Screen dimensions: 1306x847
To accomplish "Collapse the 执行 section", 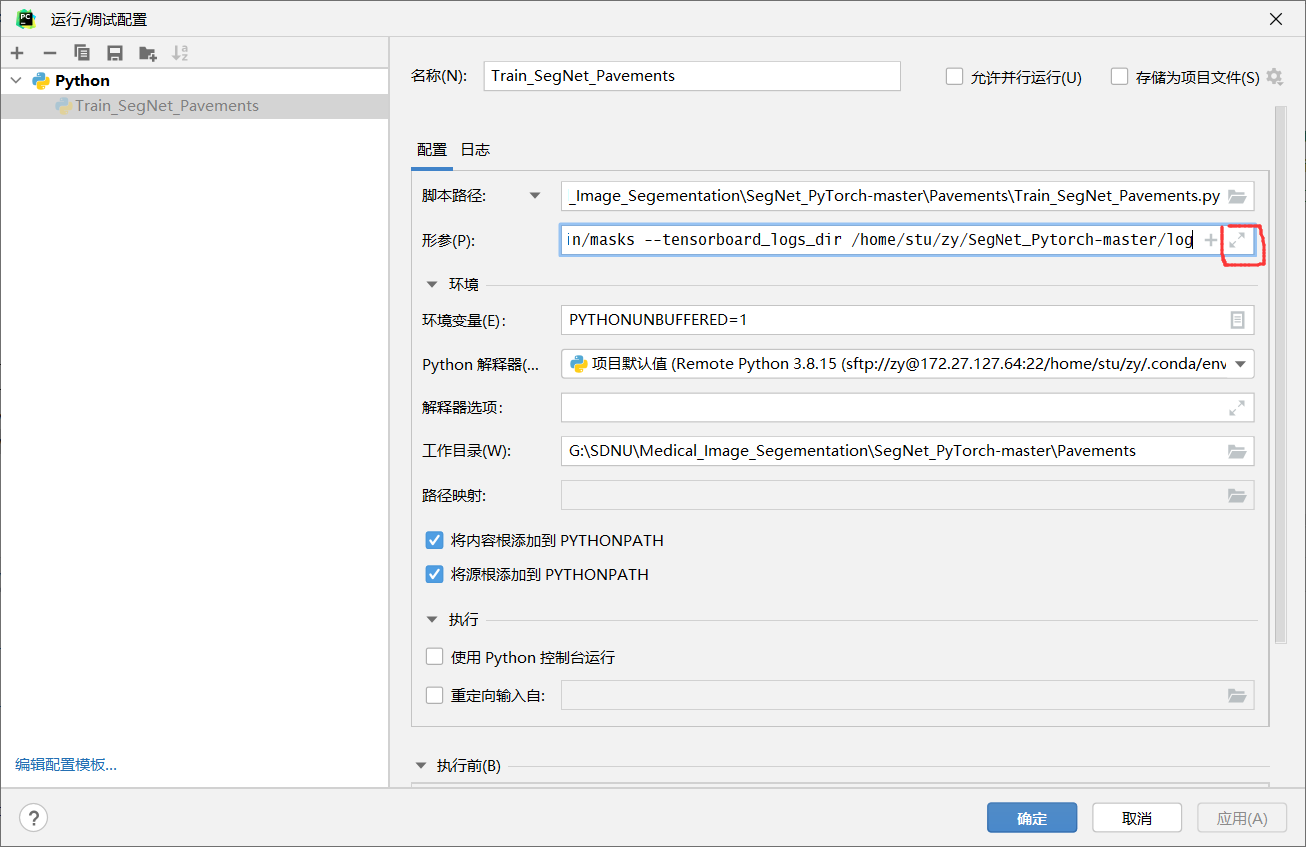I will pos(432,620).
